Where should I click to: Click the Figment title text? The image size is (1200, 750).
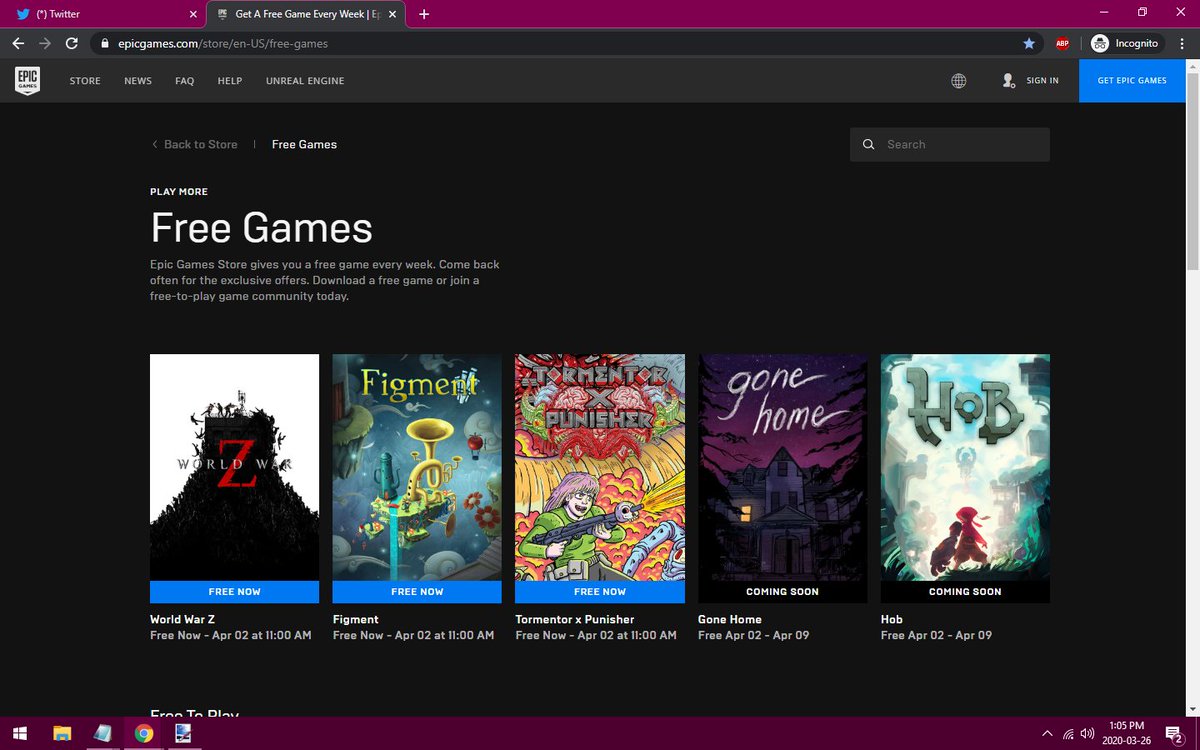(356, 619)
